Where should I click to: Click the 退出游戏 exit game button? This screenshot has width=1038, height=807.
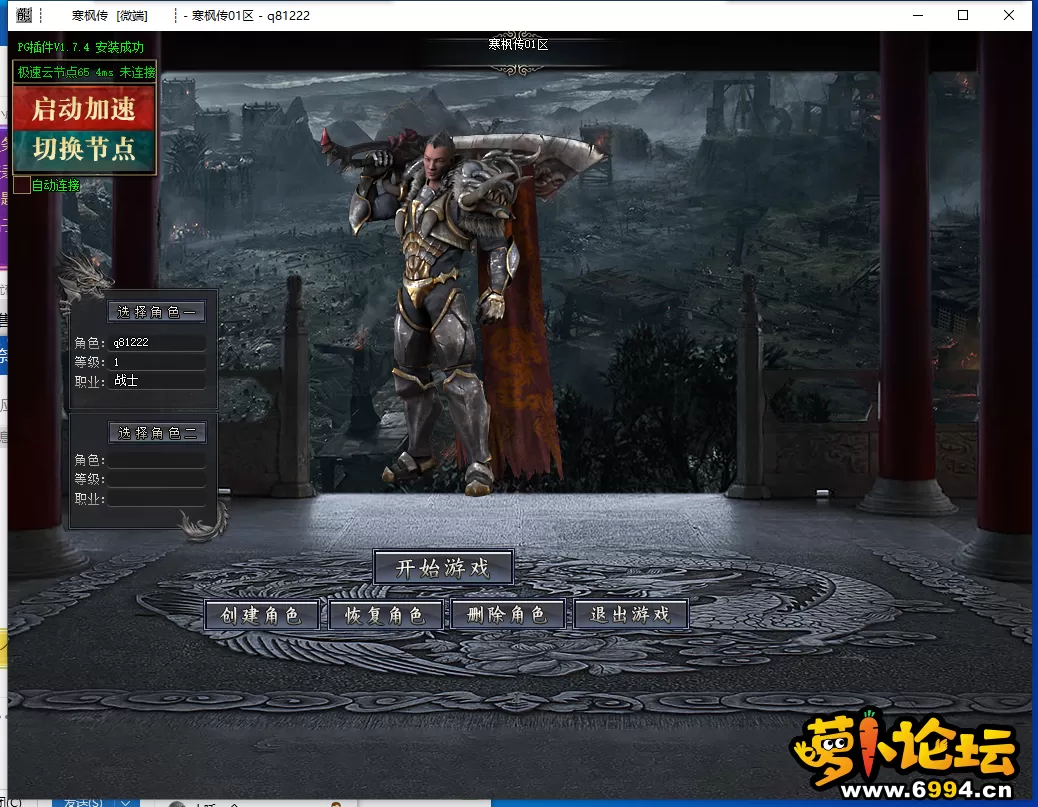pyautogui.click(x=630, y=614)
